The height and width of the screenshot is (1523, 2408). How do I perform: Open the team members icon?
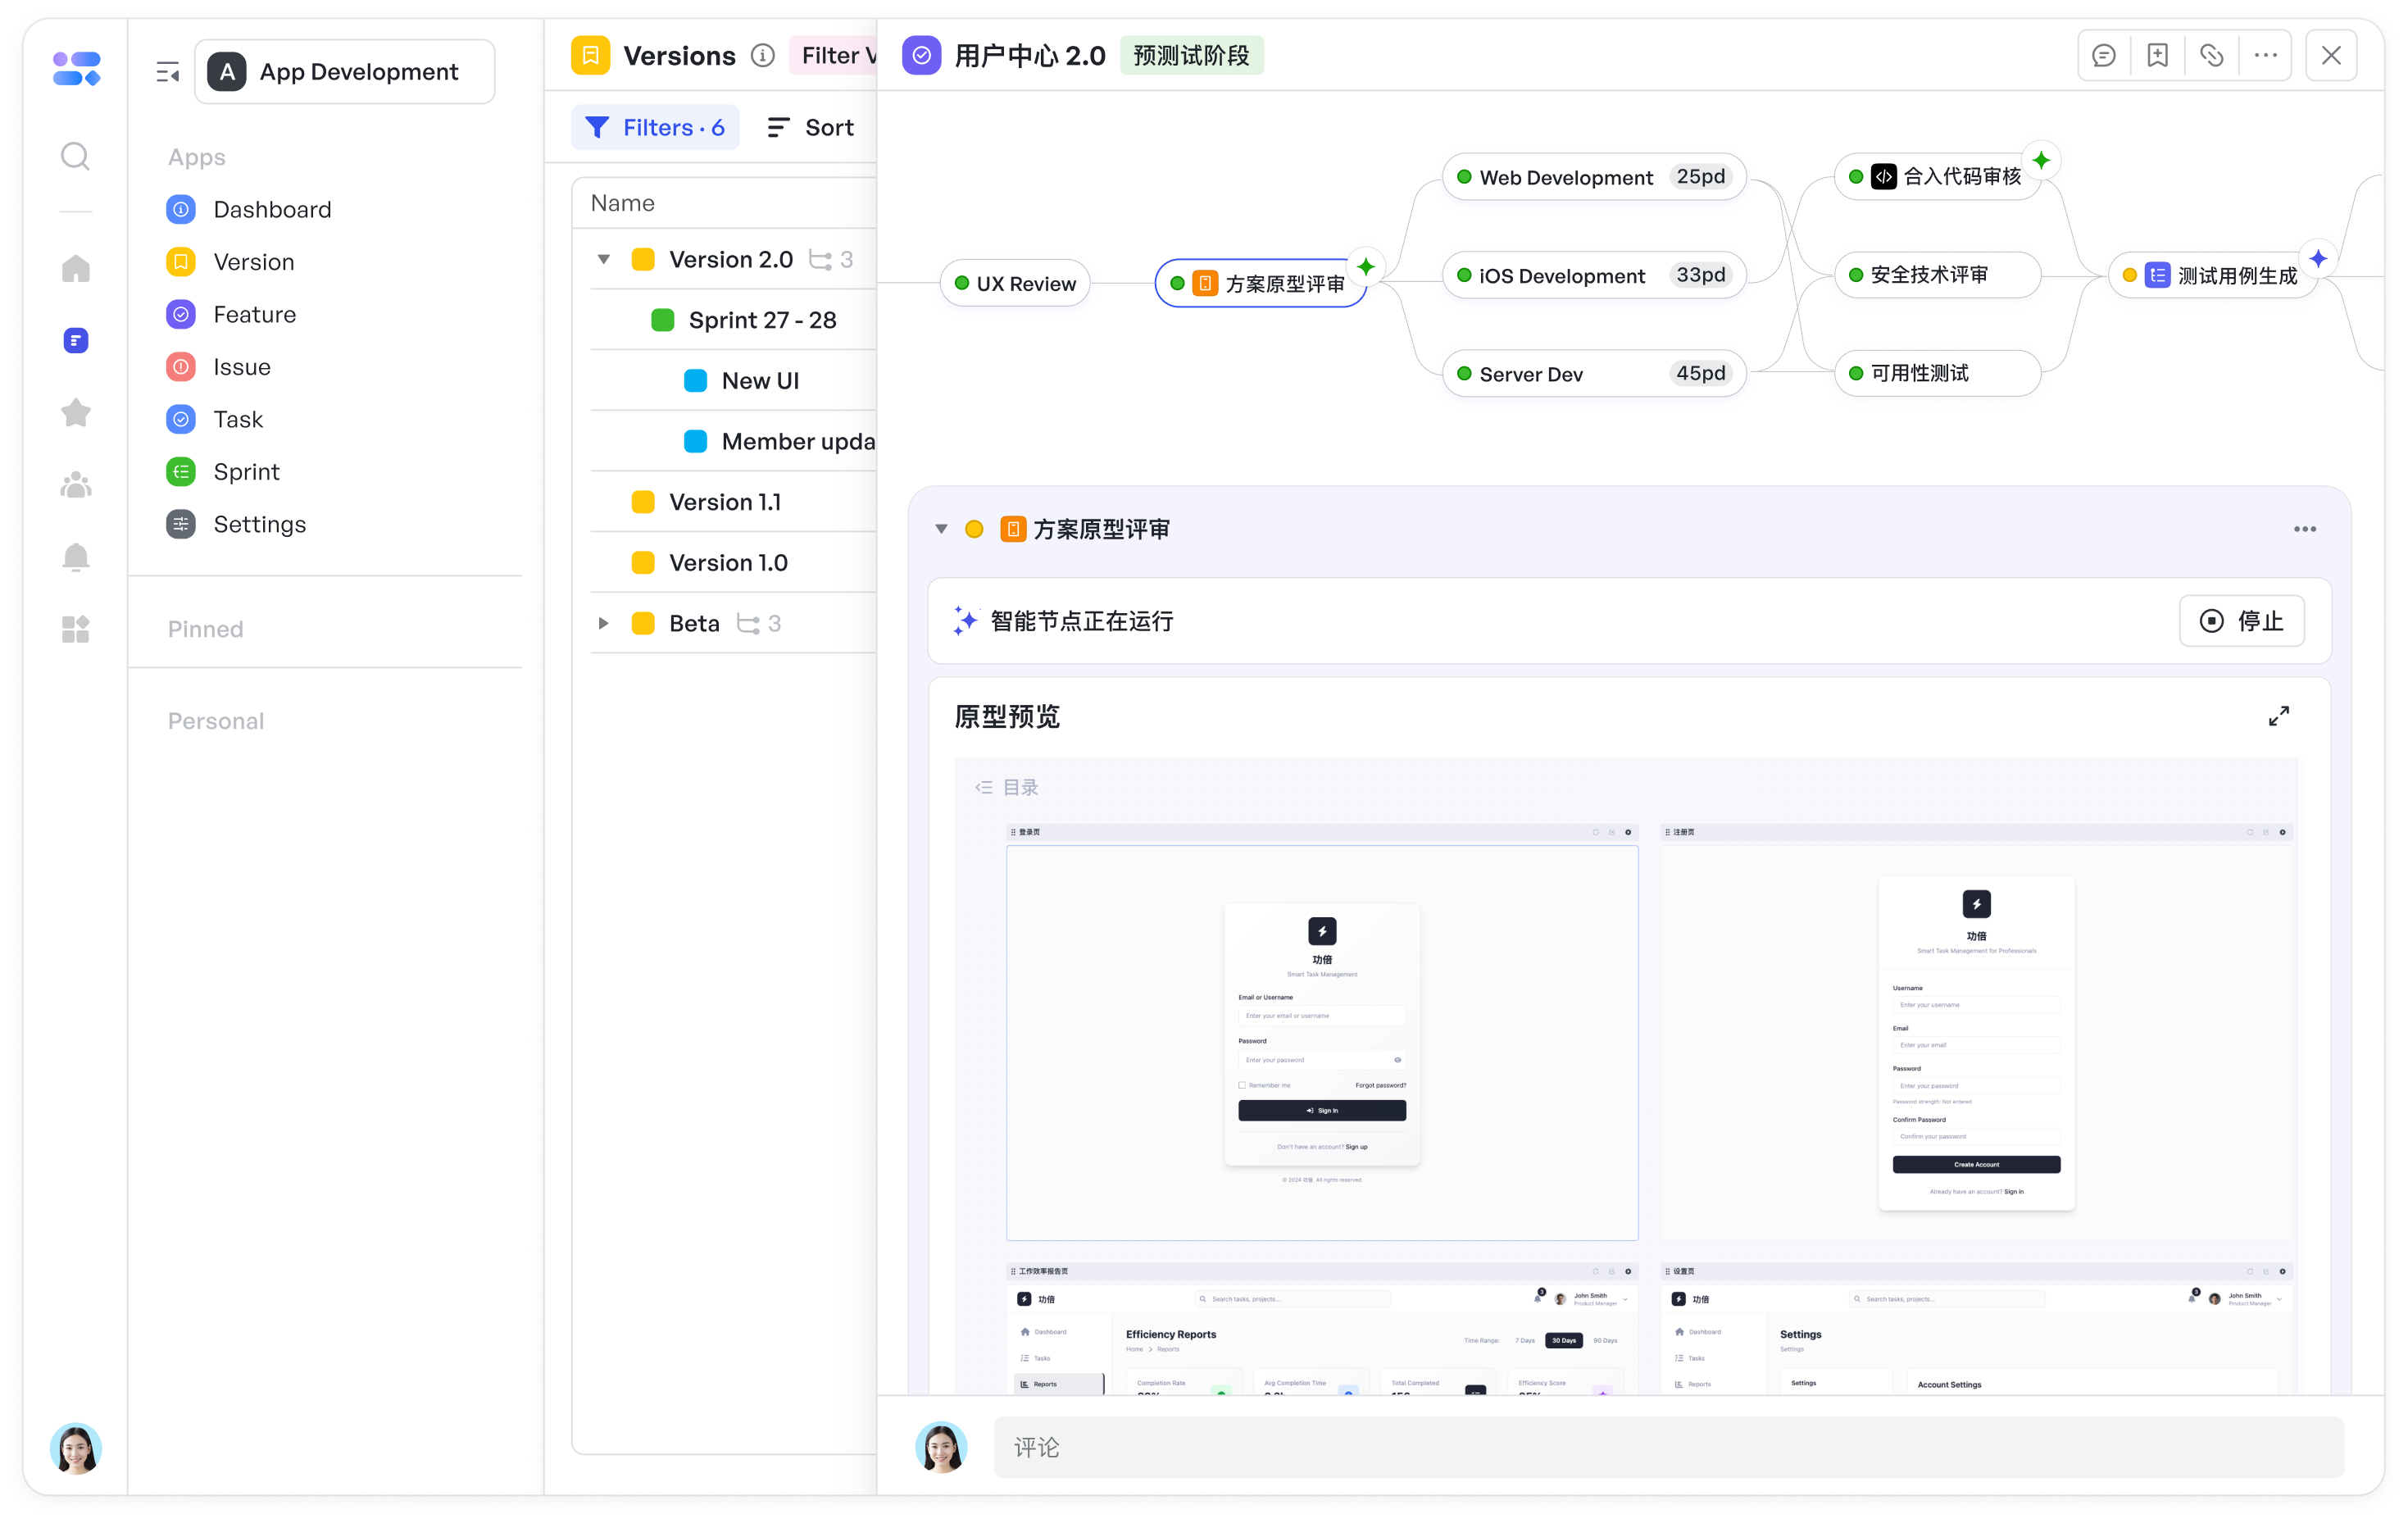(75, 485)
